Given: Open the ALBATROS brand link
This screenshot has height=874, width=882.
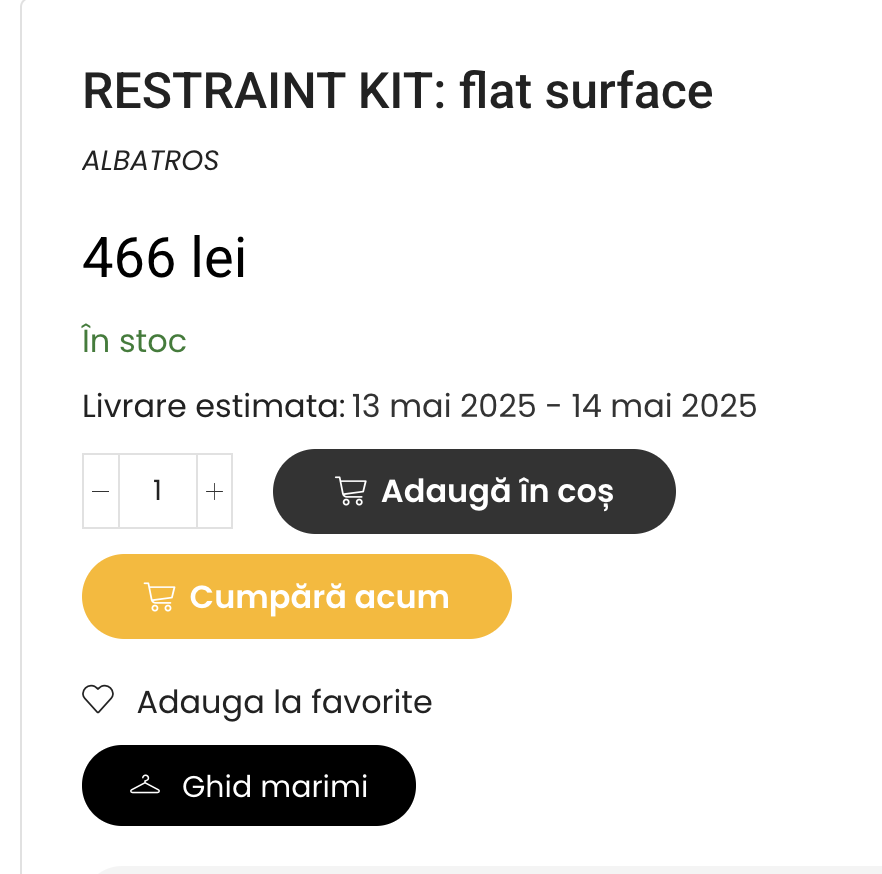Looking at the screenshot, I should (150, 161).
